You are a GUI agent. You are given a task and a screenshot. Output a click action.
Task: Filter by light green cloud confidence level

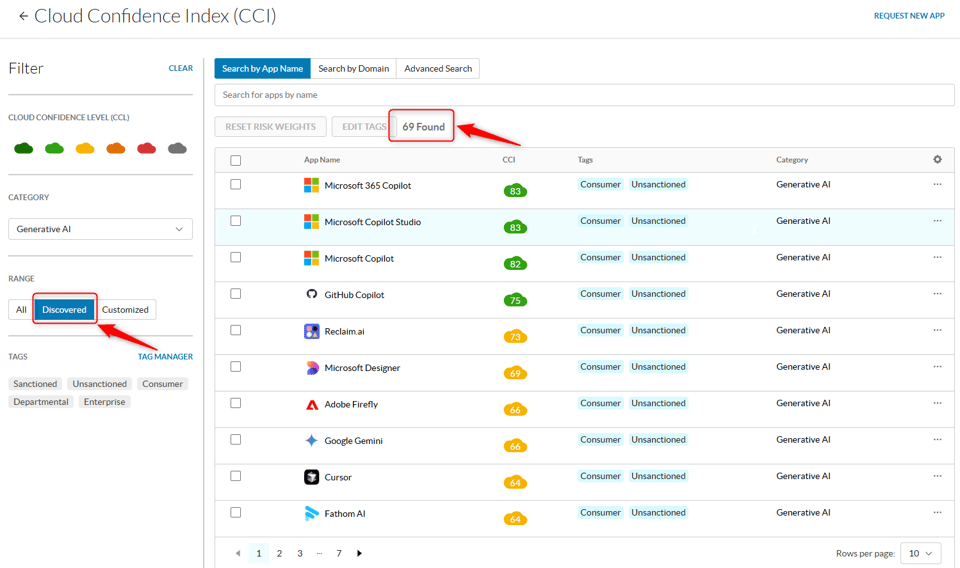click(x=54, y=148)
